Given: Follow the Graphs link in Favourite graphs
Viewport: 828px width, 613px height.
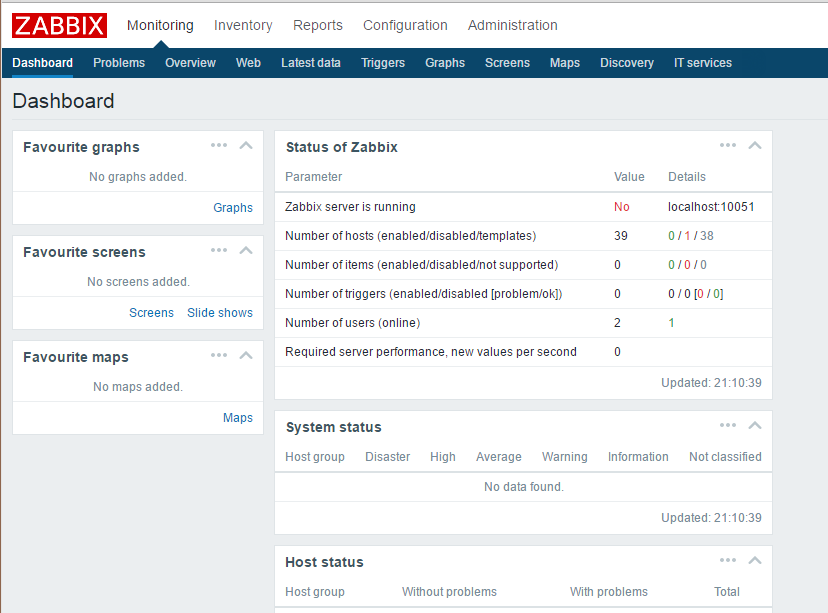Looking at the screenshot, I should pyautogui.click(x=233, y=208).
